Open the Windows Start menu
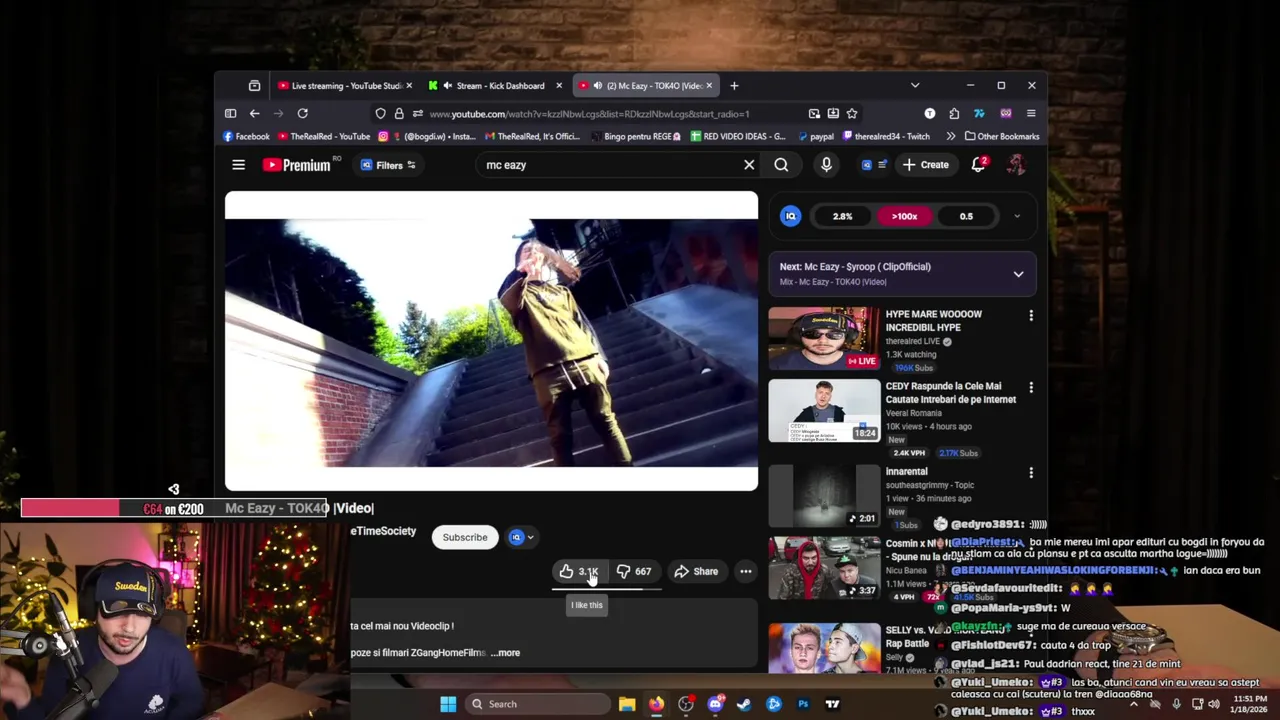1280x720 pixels. point(448,704)
